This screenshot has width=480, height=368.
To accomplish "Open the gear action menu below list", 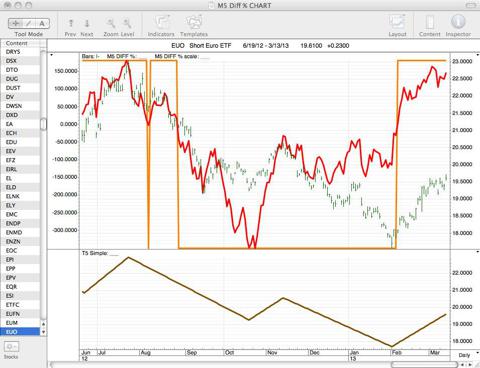I will point(11,347).
